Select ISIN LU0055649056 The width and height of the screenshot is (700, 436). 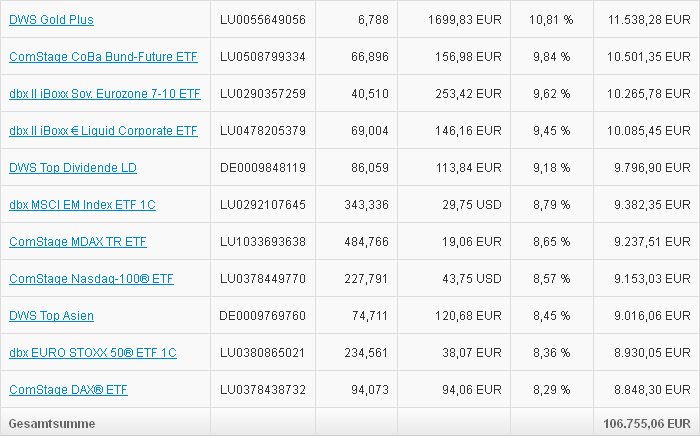263,20
